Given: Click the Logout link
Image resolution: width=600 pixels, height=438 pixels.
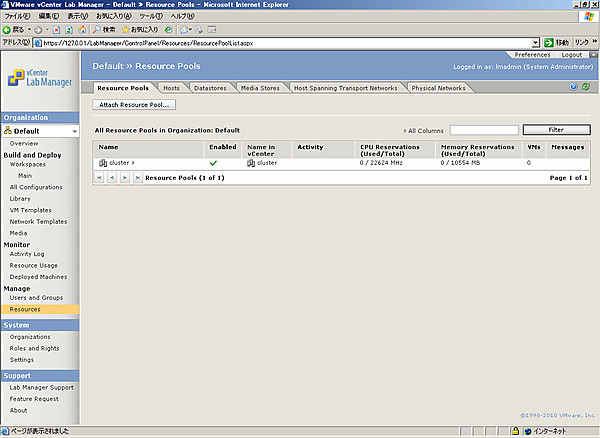Looking at the screenshot, I should click(571, 54).
